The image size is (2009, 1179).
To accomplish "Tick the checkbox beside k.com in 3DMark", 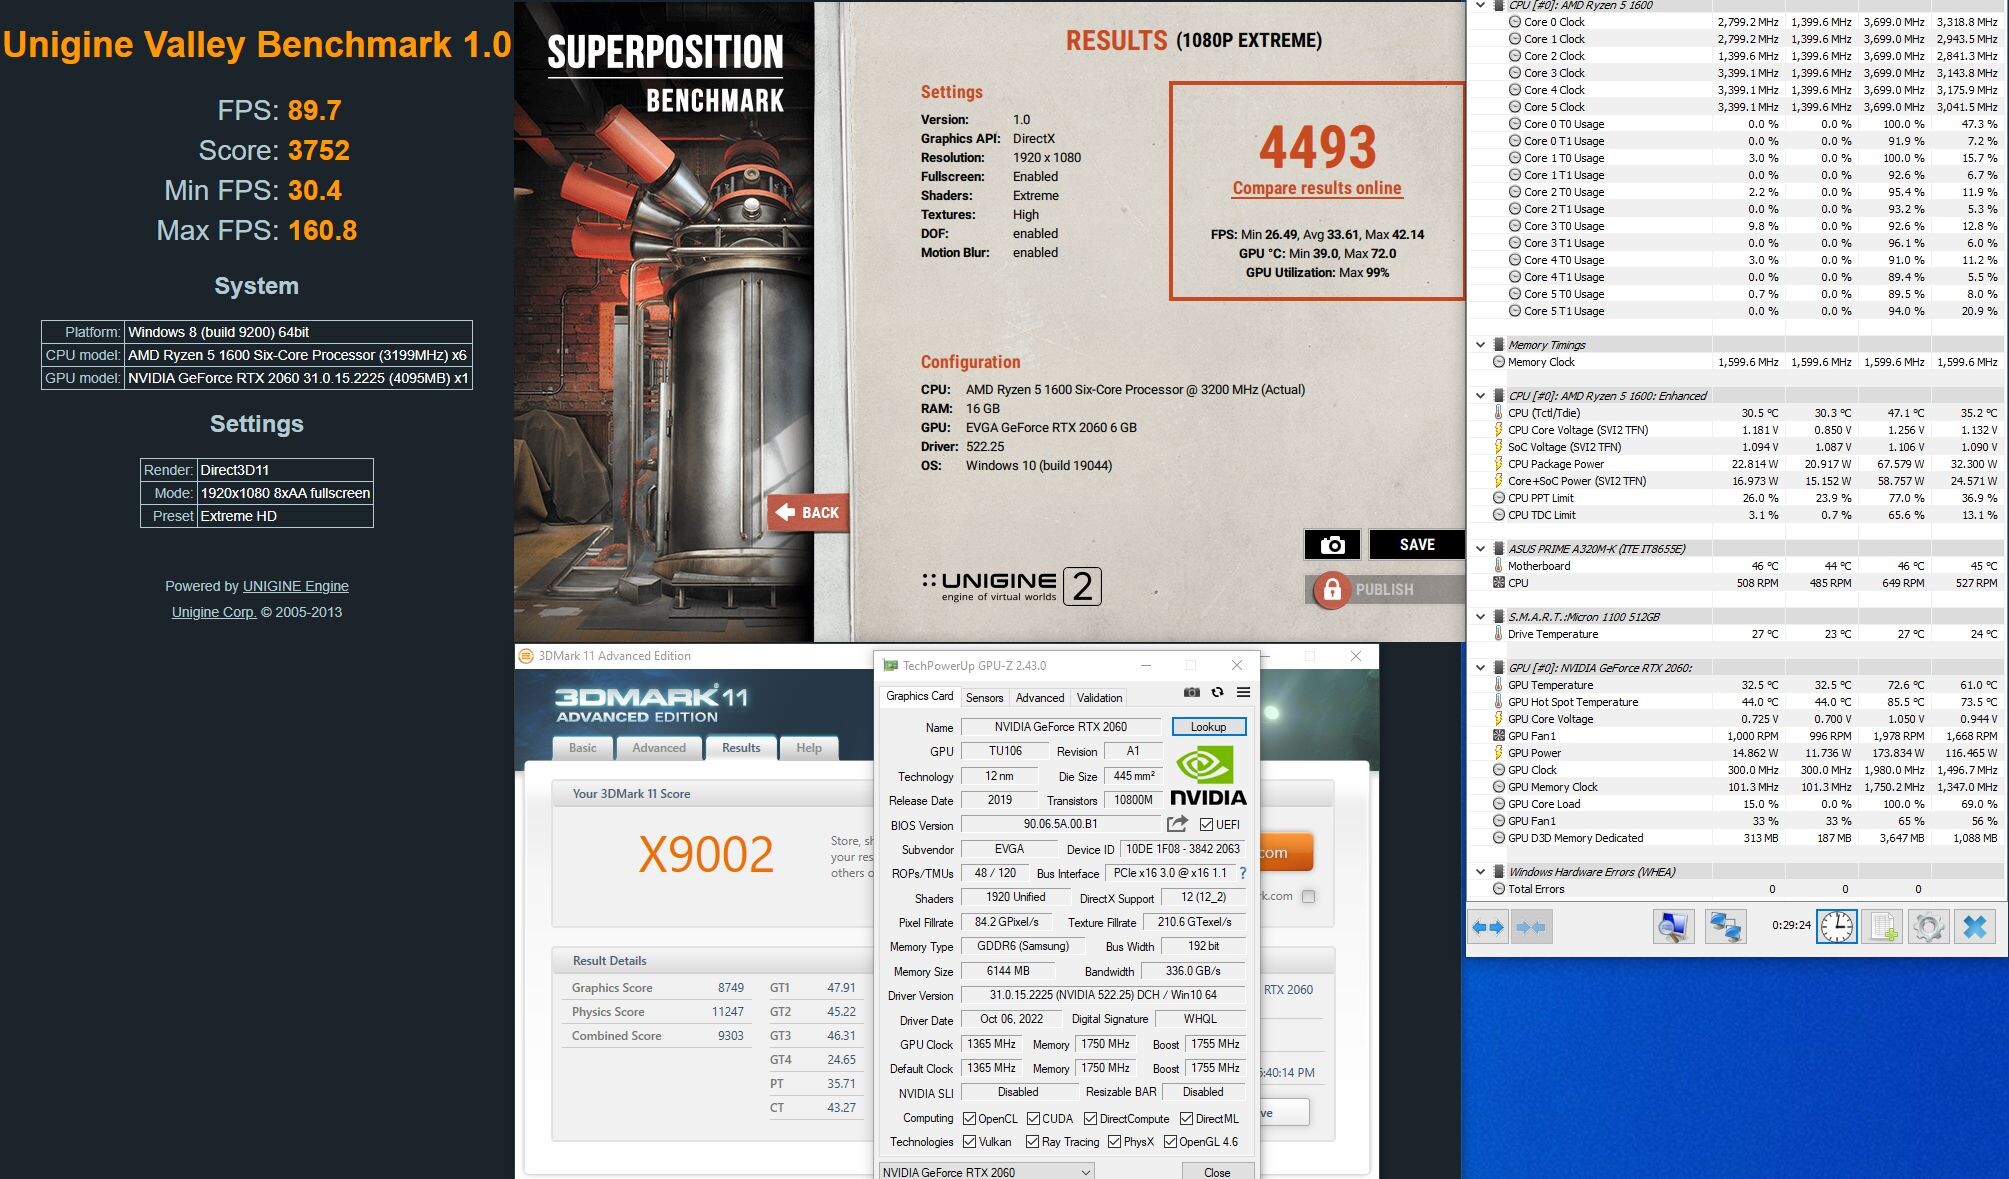I will [x=1308, y=897].
